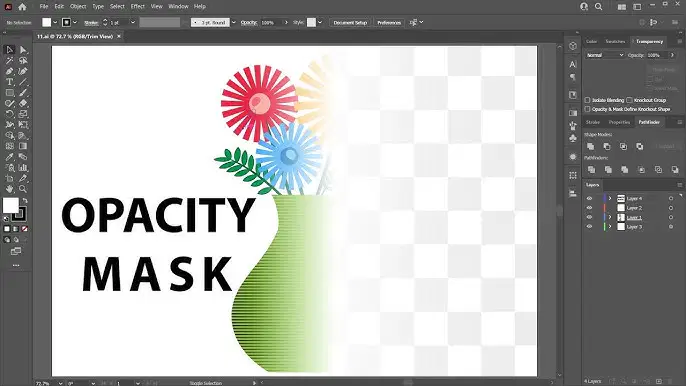Open the 3 pt. Round brush dropdown
Viewport: 686px width, 386px height.
click(x=234, y=22)
